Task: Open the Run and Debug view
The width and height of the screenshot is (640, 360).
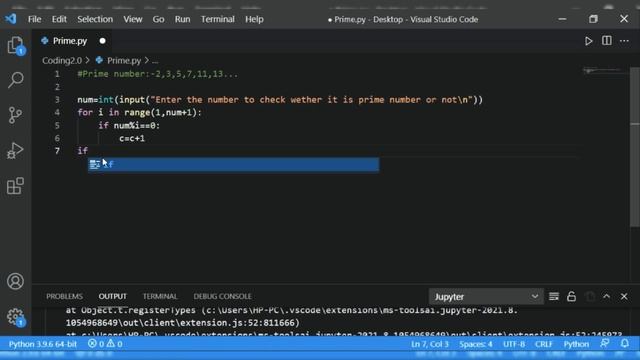Action: [x=15, y=151]
